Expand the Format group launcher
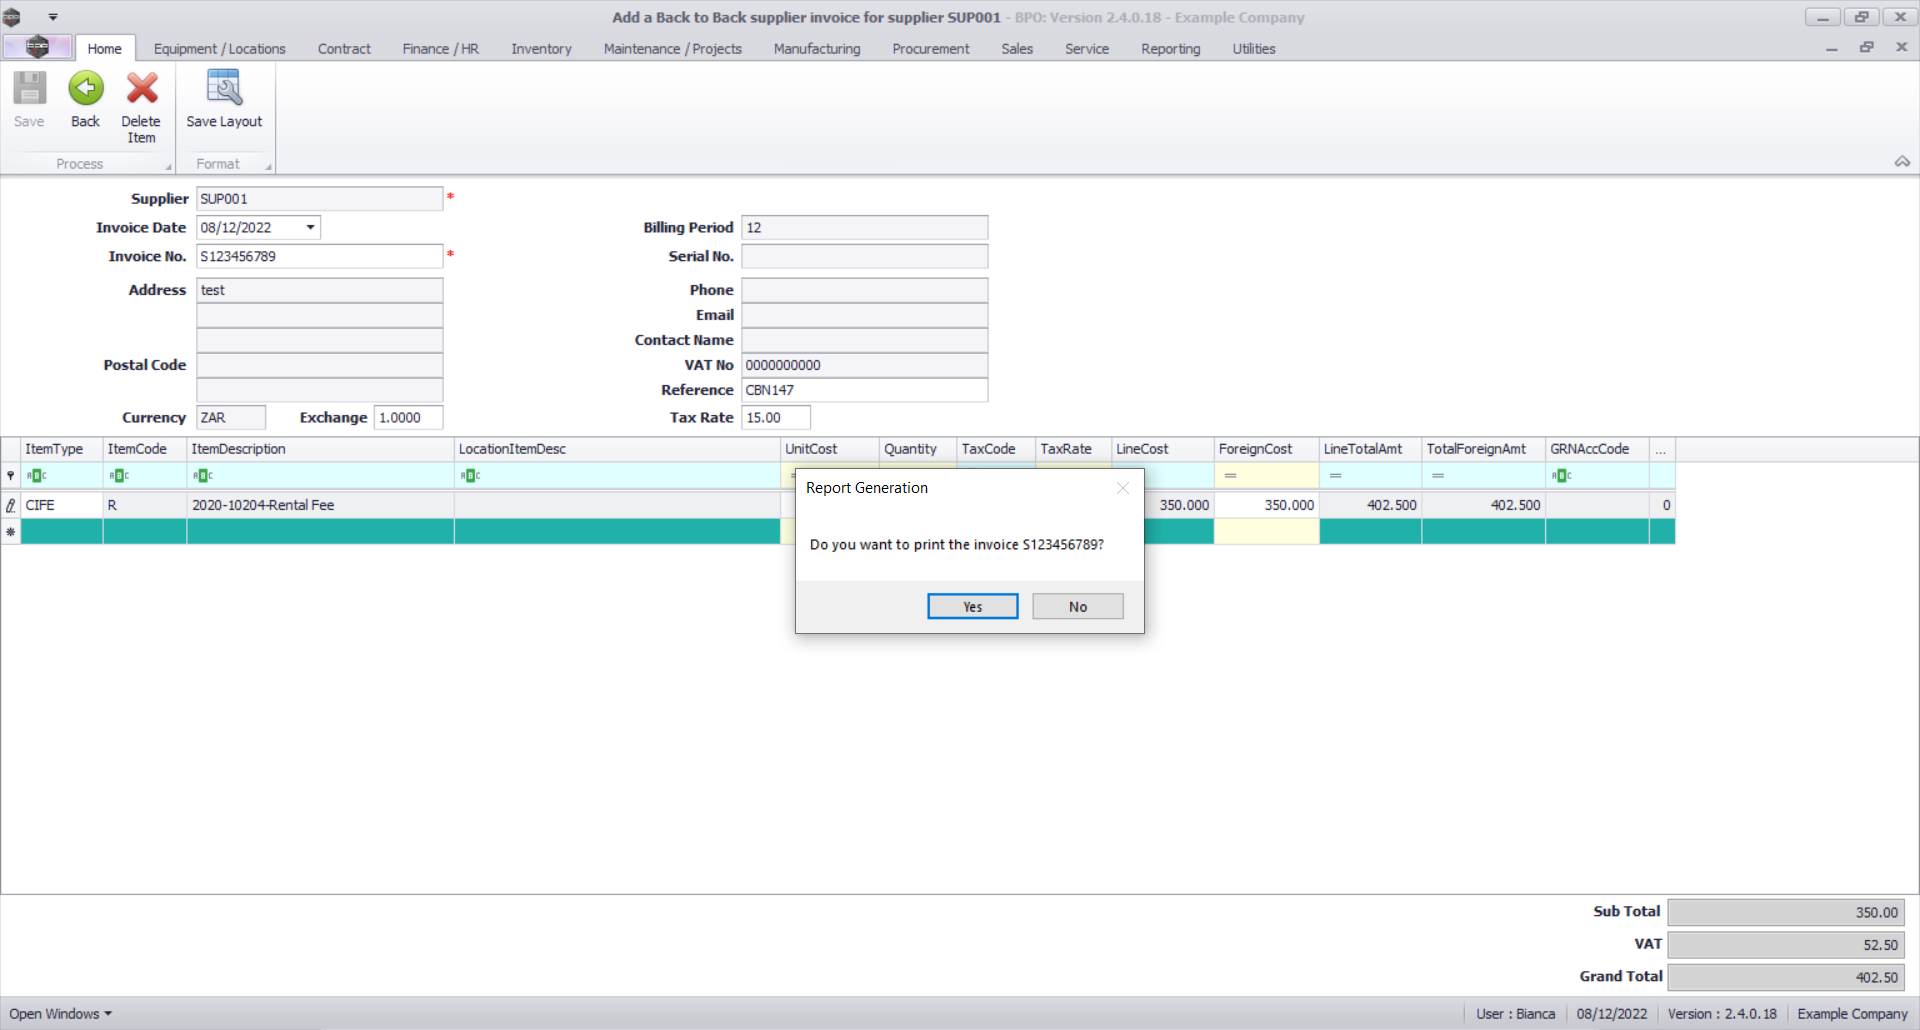The width and height of the screenshot is (1920, 1030). tap(268, 167)
